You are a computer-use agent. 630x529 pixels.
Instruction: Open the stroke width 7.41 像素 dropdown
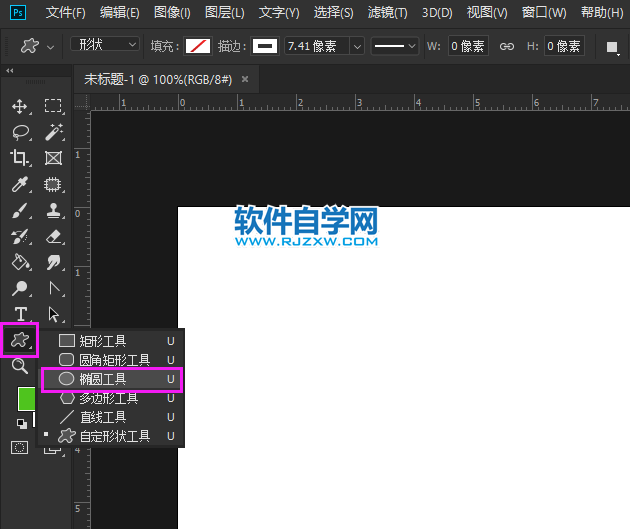point(357,47)
